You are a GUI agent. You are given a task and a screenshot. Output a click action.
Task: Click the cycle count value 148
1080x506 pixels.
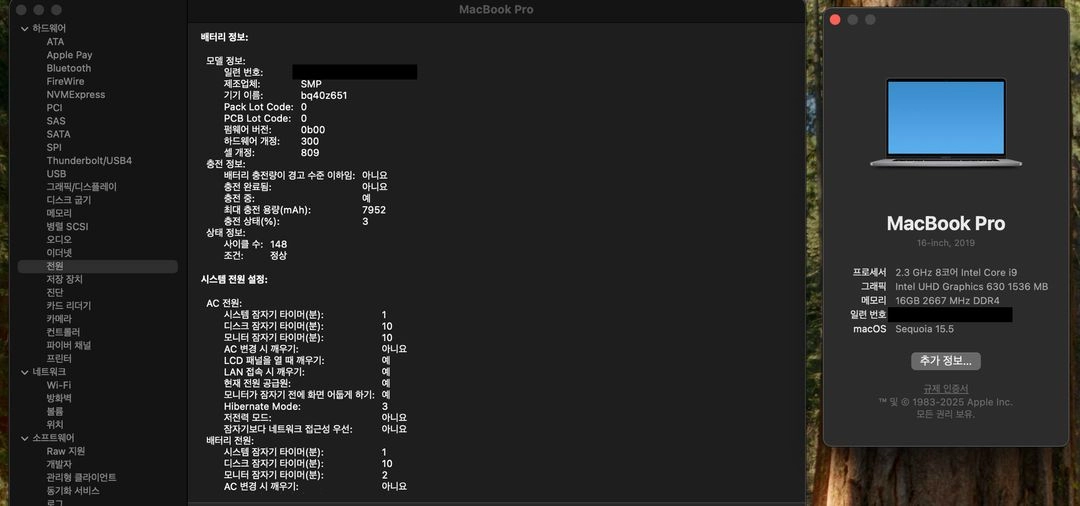tap(279, 244)
